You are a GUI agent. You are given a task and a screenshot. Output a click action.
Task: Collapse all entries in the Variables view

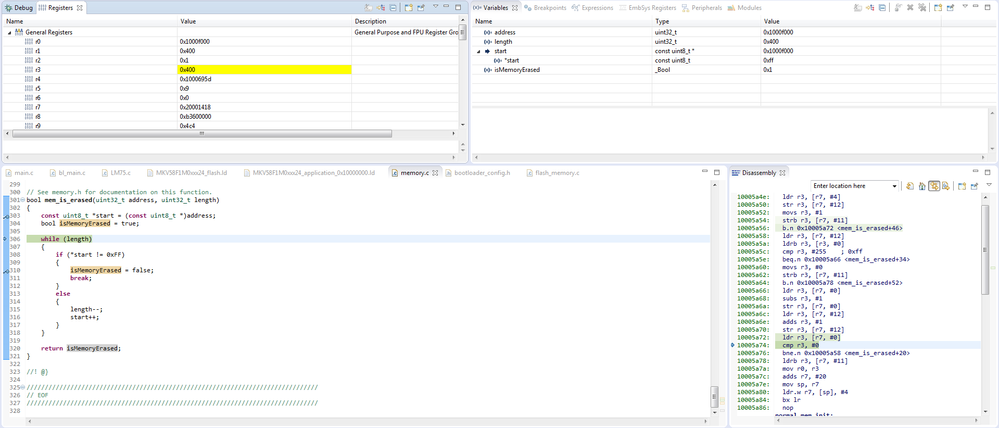882,8
